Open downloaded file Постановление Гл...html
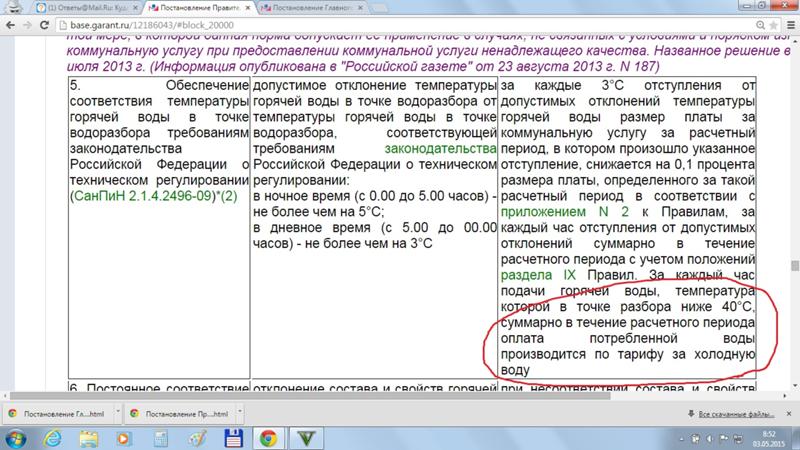 click(x=56, y=414)
